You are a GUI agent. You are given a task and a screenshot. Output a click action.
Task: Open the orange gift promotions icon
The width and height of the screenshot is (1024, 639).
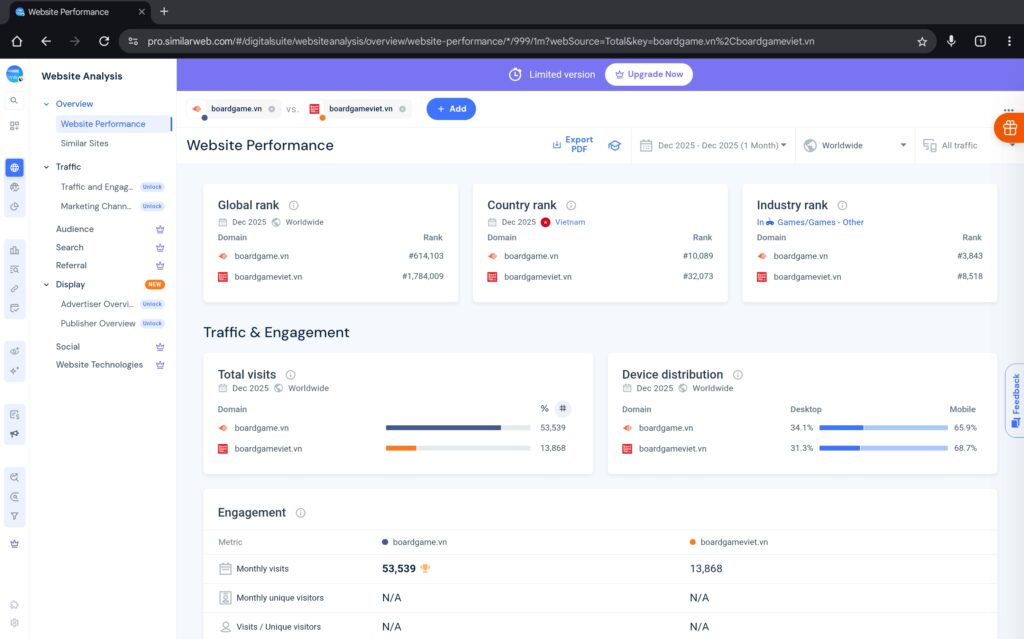click(1008, 128)
